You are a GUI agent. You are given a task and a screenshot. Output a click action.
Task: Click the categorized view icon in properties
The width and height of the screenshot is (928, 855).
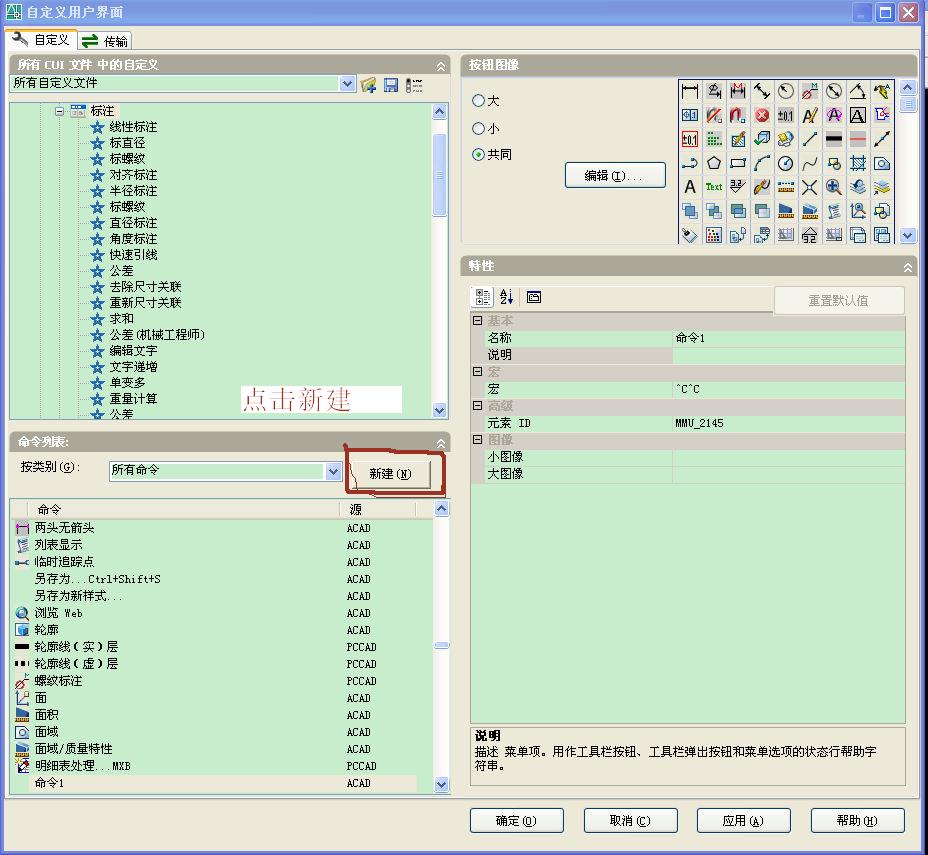[482, 297]
